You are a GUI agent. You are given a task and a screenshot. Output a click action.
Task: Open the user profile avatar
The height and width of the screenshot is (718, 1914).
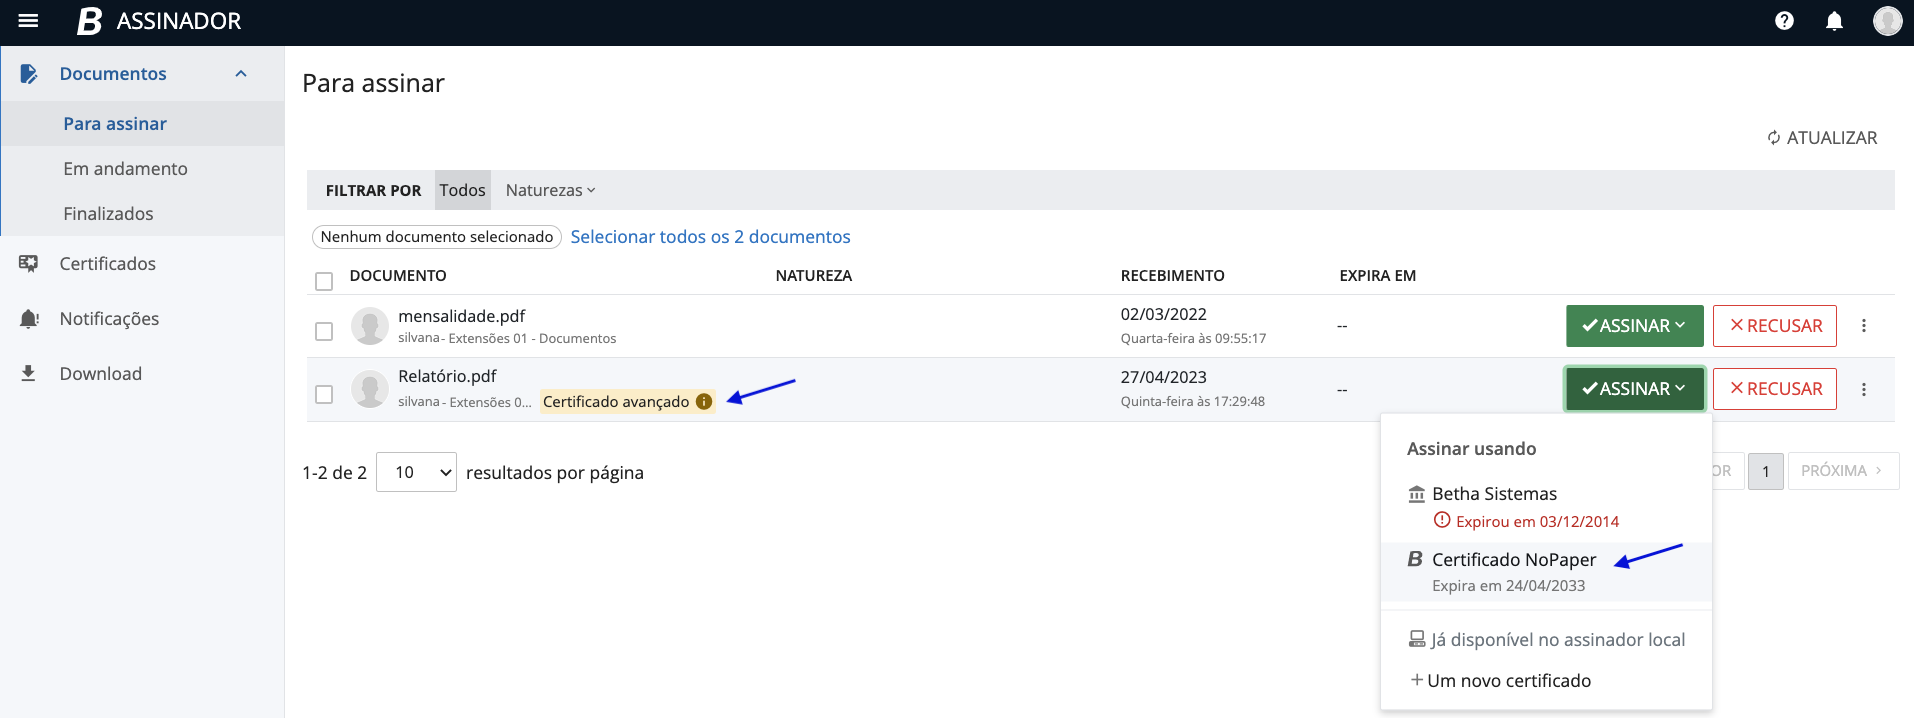click(x=1887, y=21)
